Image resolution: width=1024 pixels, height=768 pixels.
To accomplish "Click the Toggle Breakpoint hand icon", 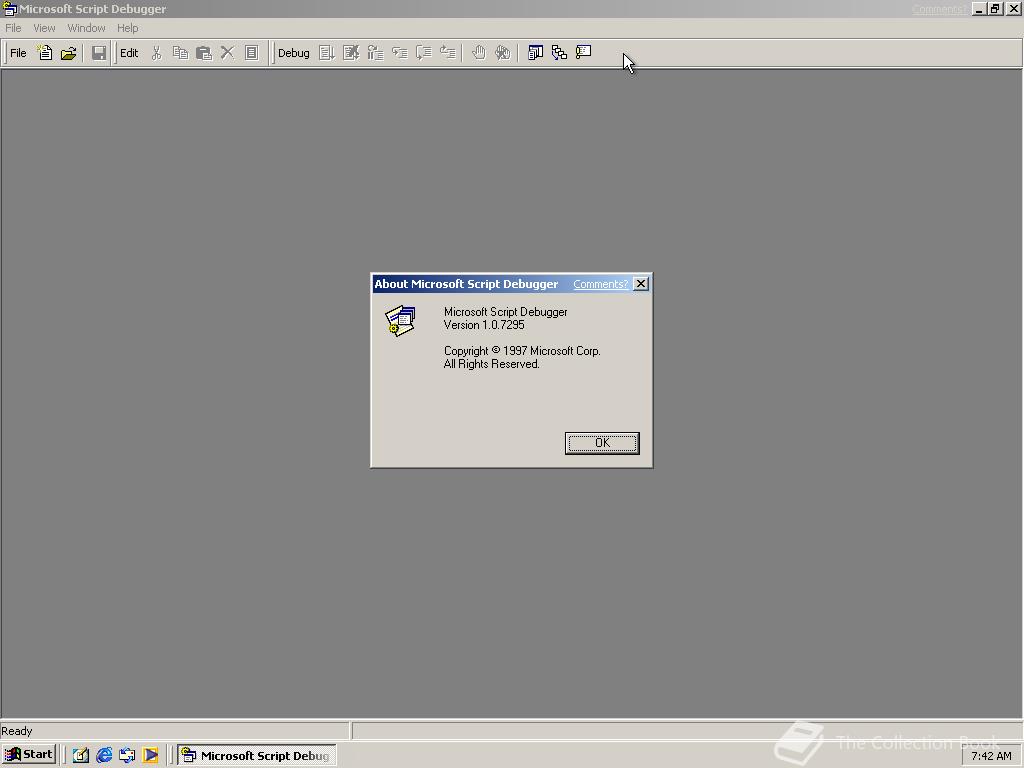I will [478, 53].
